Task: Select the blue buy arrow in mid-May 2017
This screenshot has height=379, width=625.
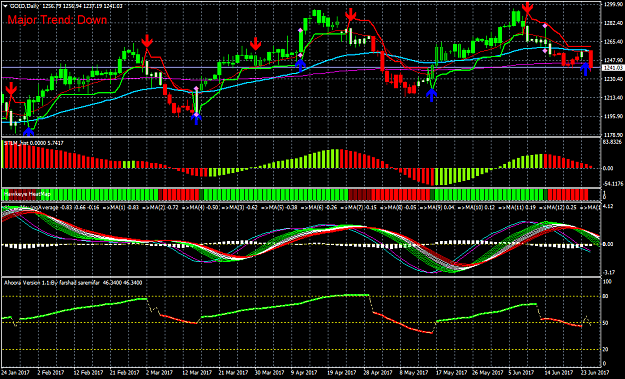Action: (x=432, y=95)
